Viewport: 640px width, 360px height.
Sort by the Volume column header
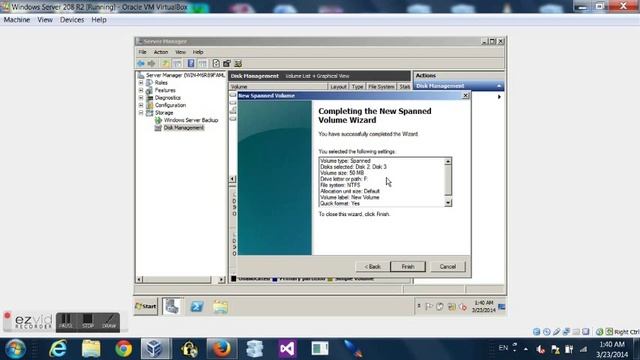pos(278,87)
